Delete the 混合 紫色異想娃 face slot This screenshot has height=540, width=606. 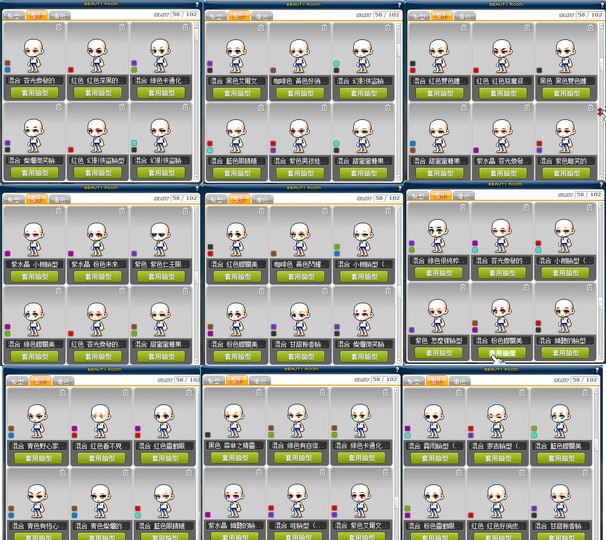[324, 108]
